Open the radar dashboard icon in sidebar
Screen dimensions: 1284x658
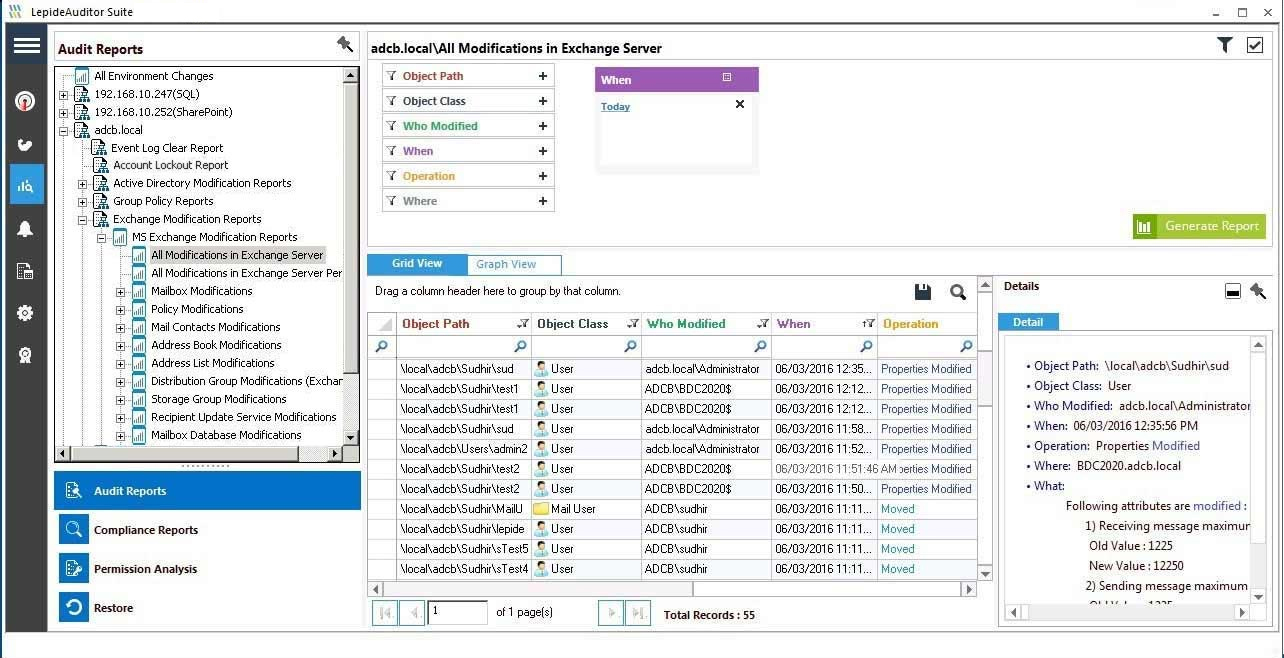(26, 101)
